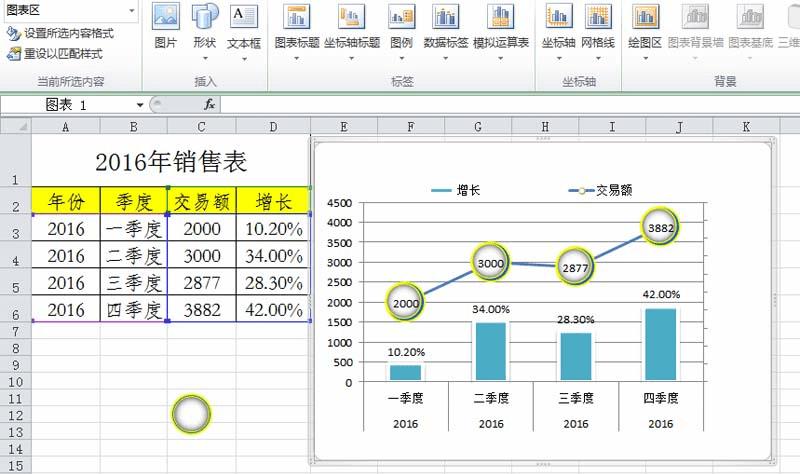Viewport: 800px width, 474px height.
Task: Select the 2000 data marker on the line
Action: pyautogui.click(x=406, y=303)
